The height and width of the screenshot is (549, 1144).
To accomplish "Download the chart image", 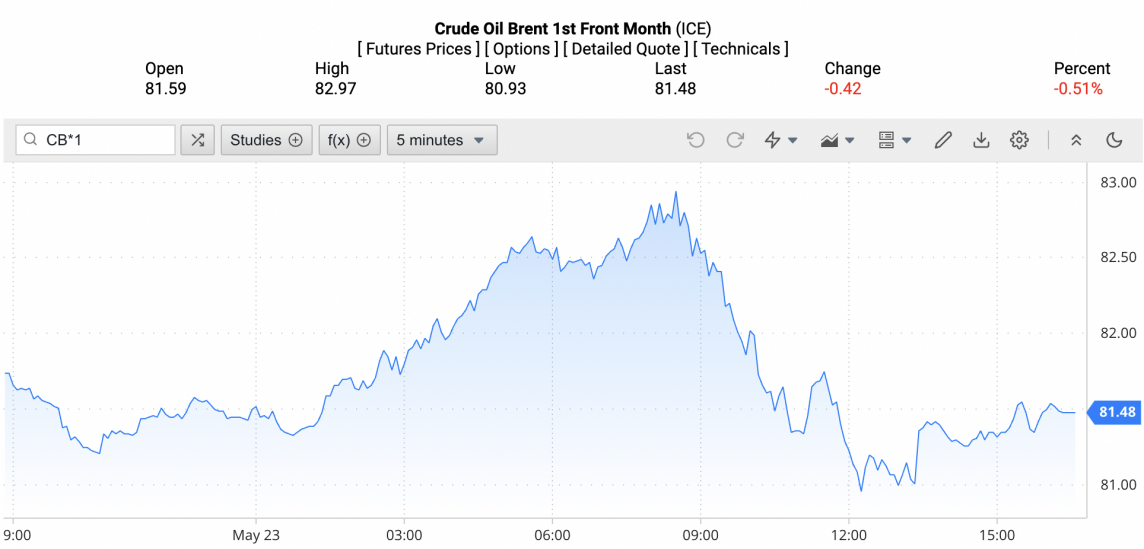I will click(x=981, y=140).
